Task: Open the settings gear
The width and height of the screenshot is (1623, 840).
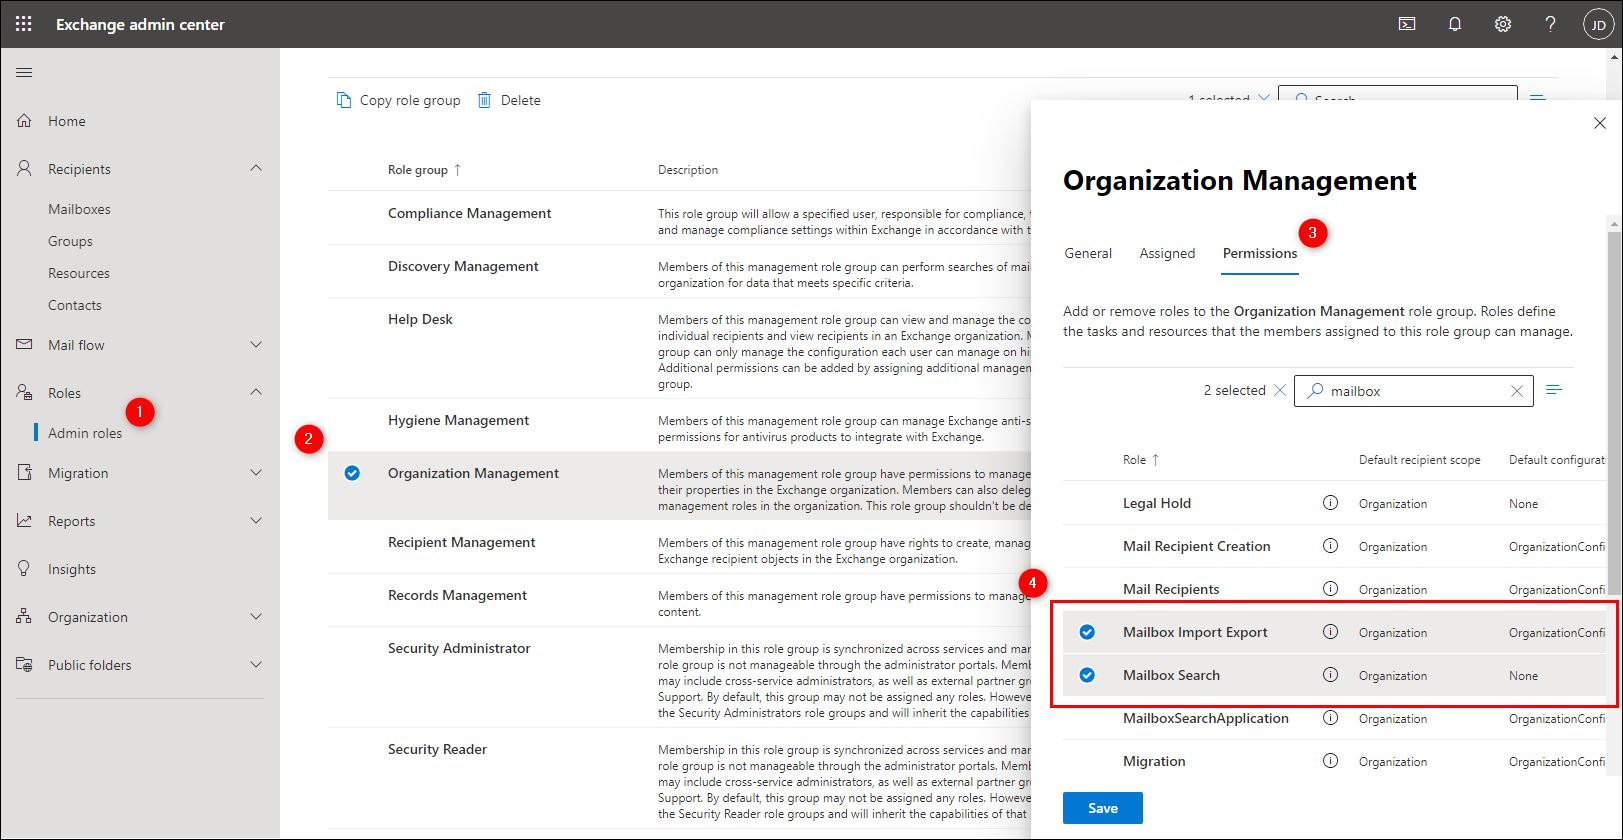Action: coord(1503,24)
